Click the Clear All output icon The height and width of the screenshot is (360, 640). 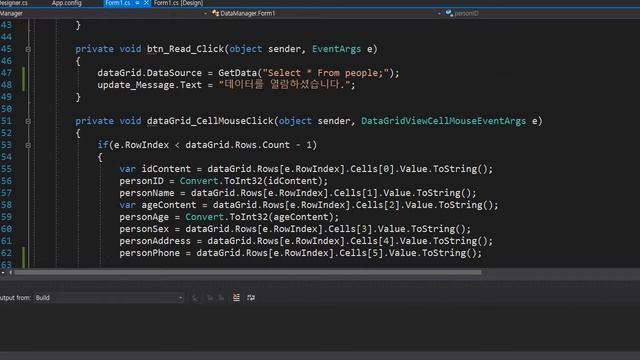(x=236, y=298)
